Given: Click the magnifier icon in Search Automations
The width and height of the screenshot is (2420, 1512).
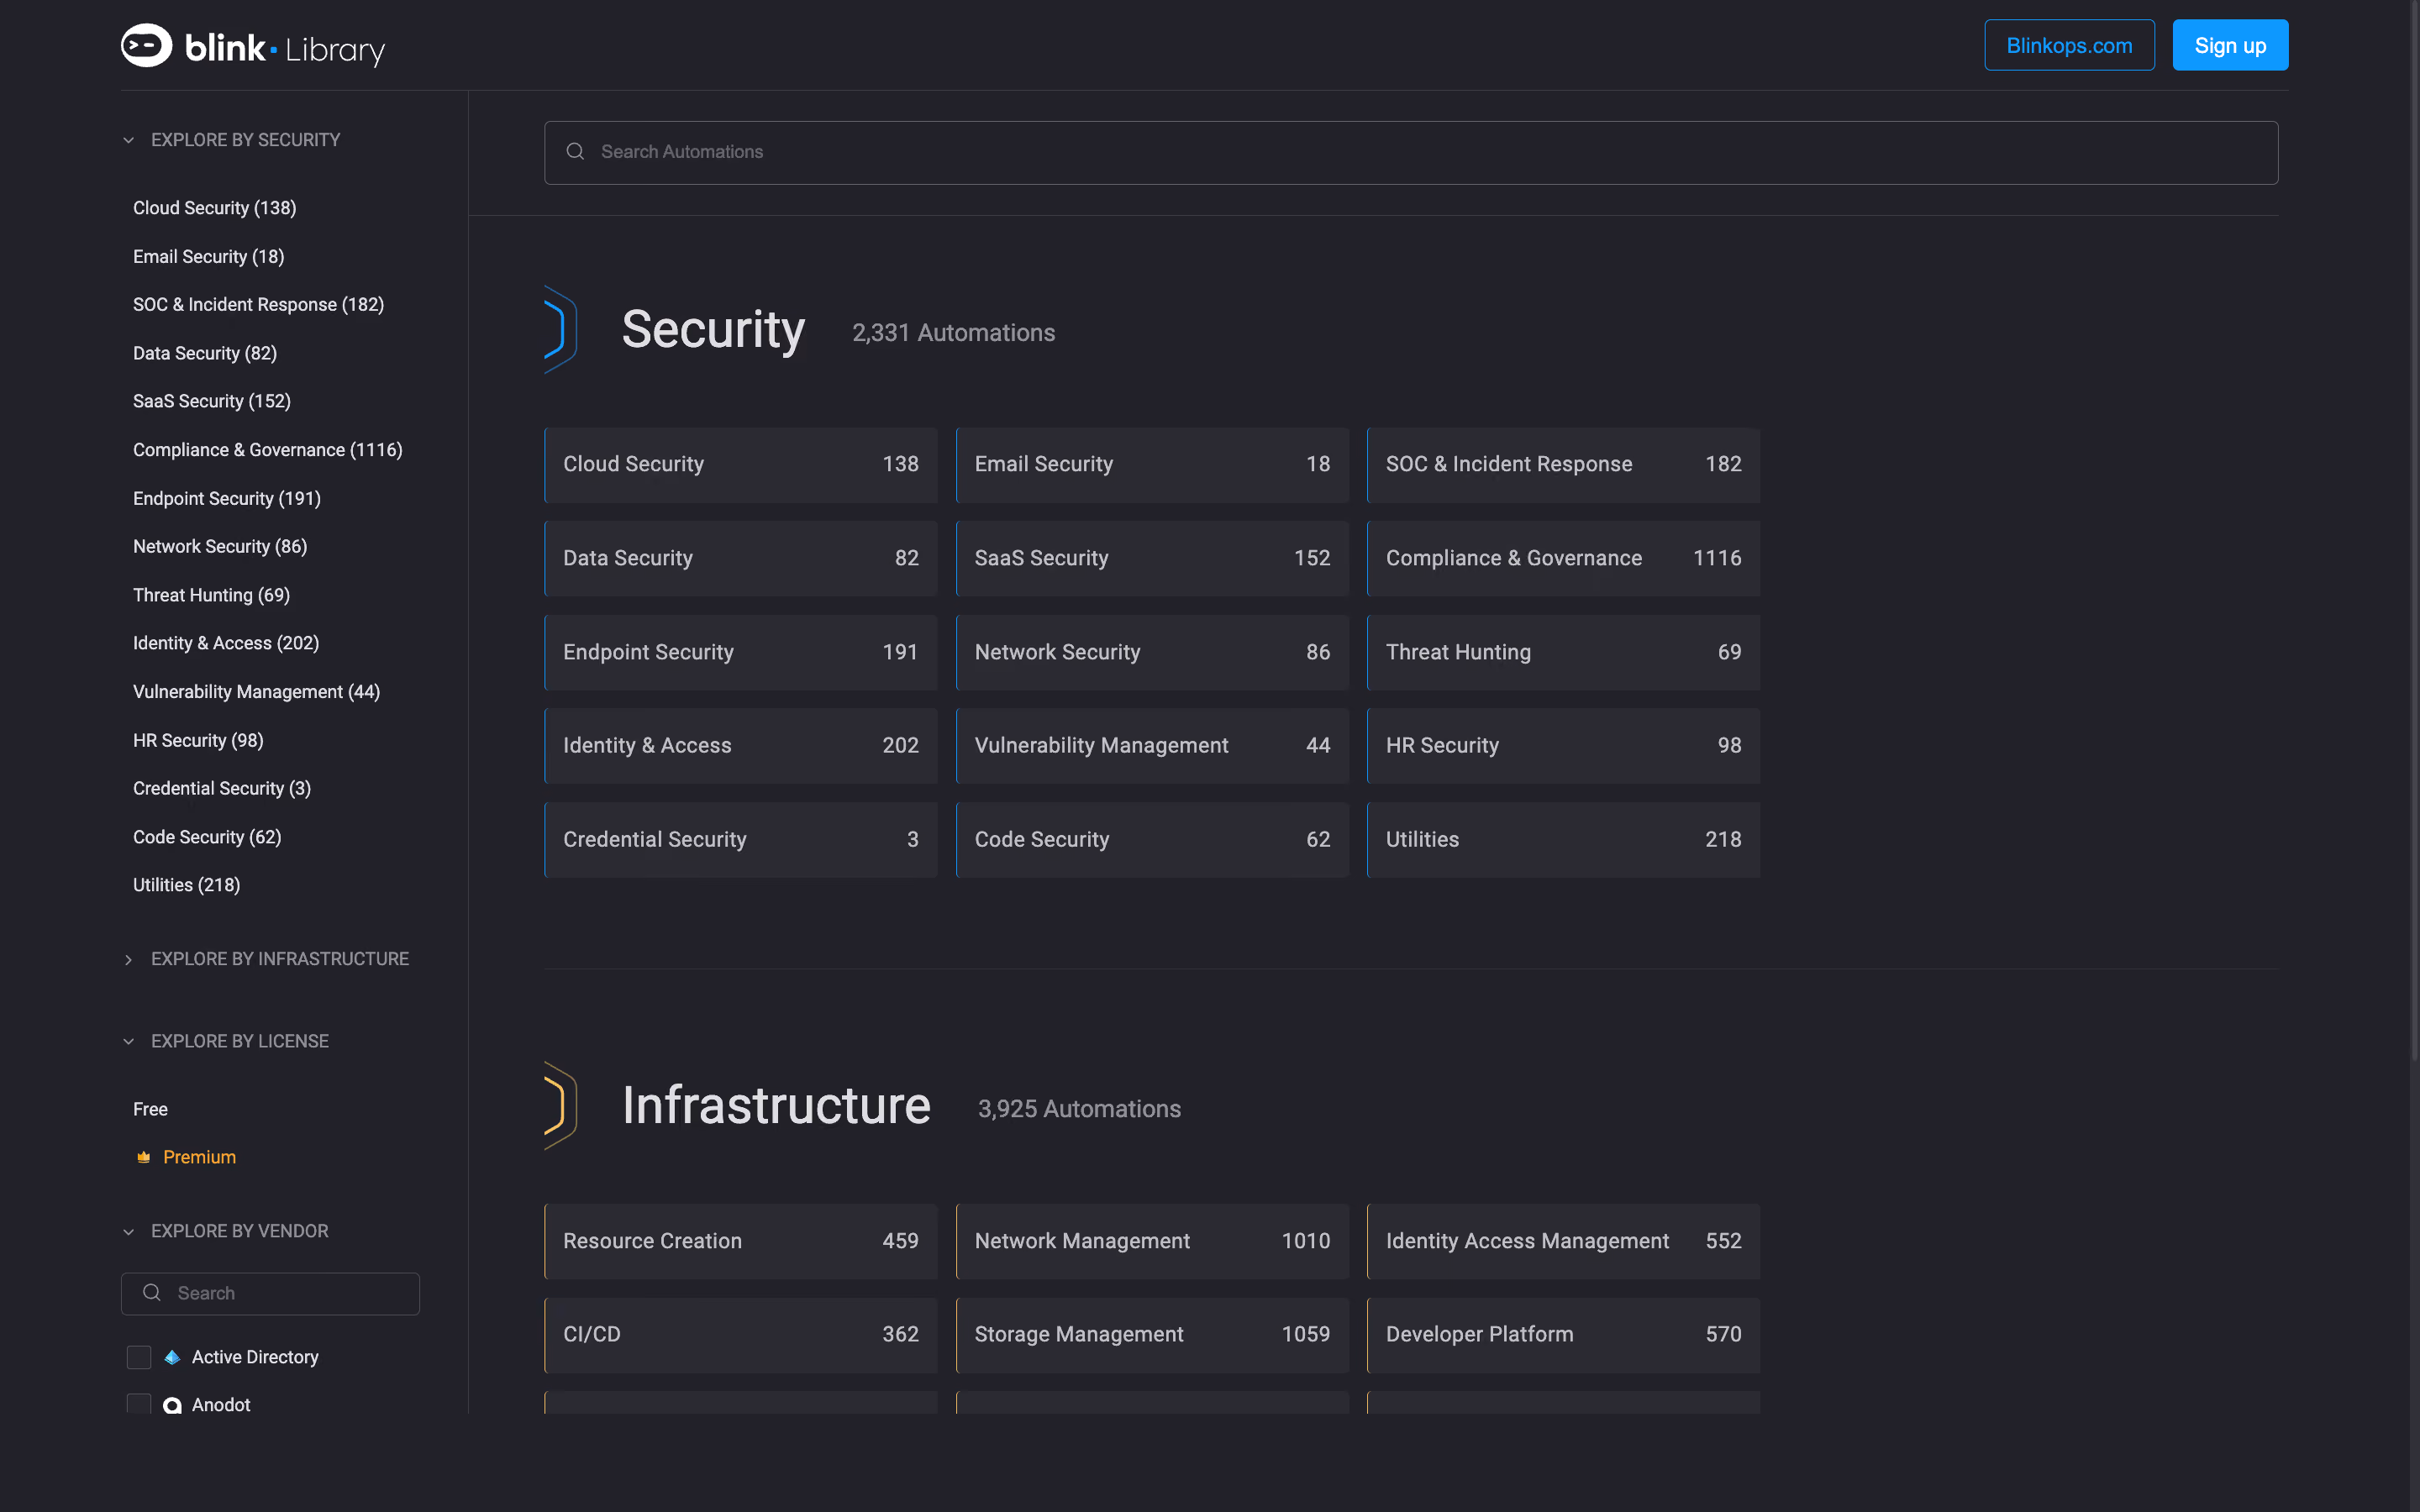Looking at the screenshot, I should click(x=575, y=151).
